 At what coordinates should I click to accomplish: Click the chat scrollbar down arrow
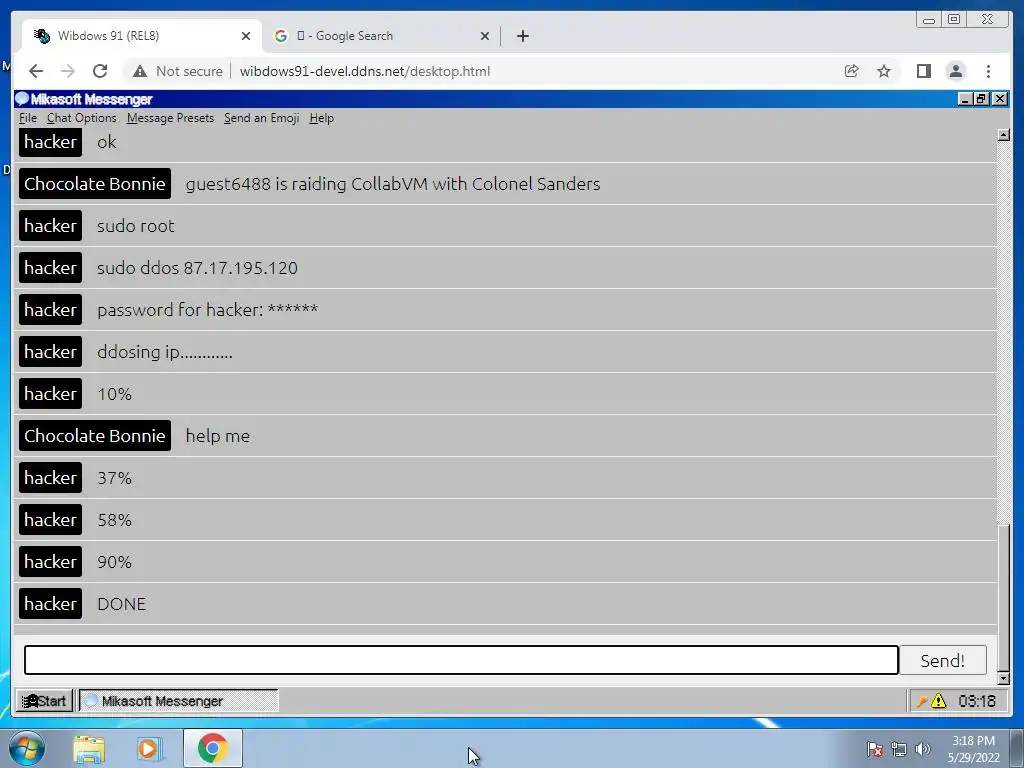[1004, 679]
